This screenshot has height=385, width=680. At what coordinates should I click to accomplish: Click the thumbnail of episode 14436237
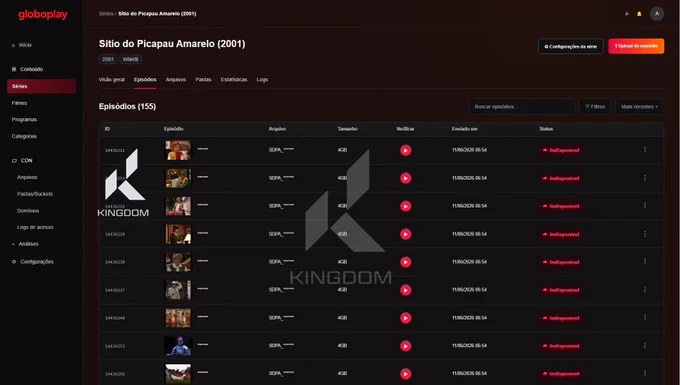pyautogui.click(x=178, y=290)
